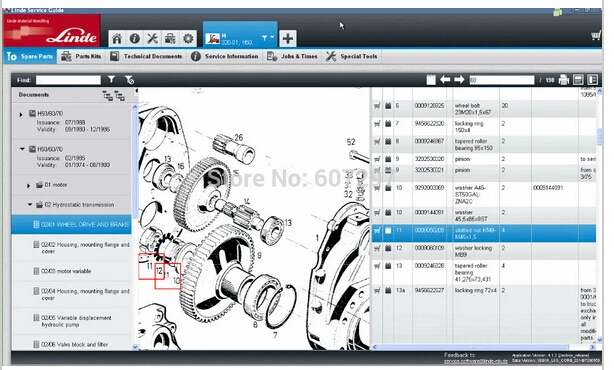614x370 pixels.
Task: Clear the filter with crossed funnel icon
Action: tap(129, 80)
